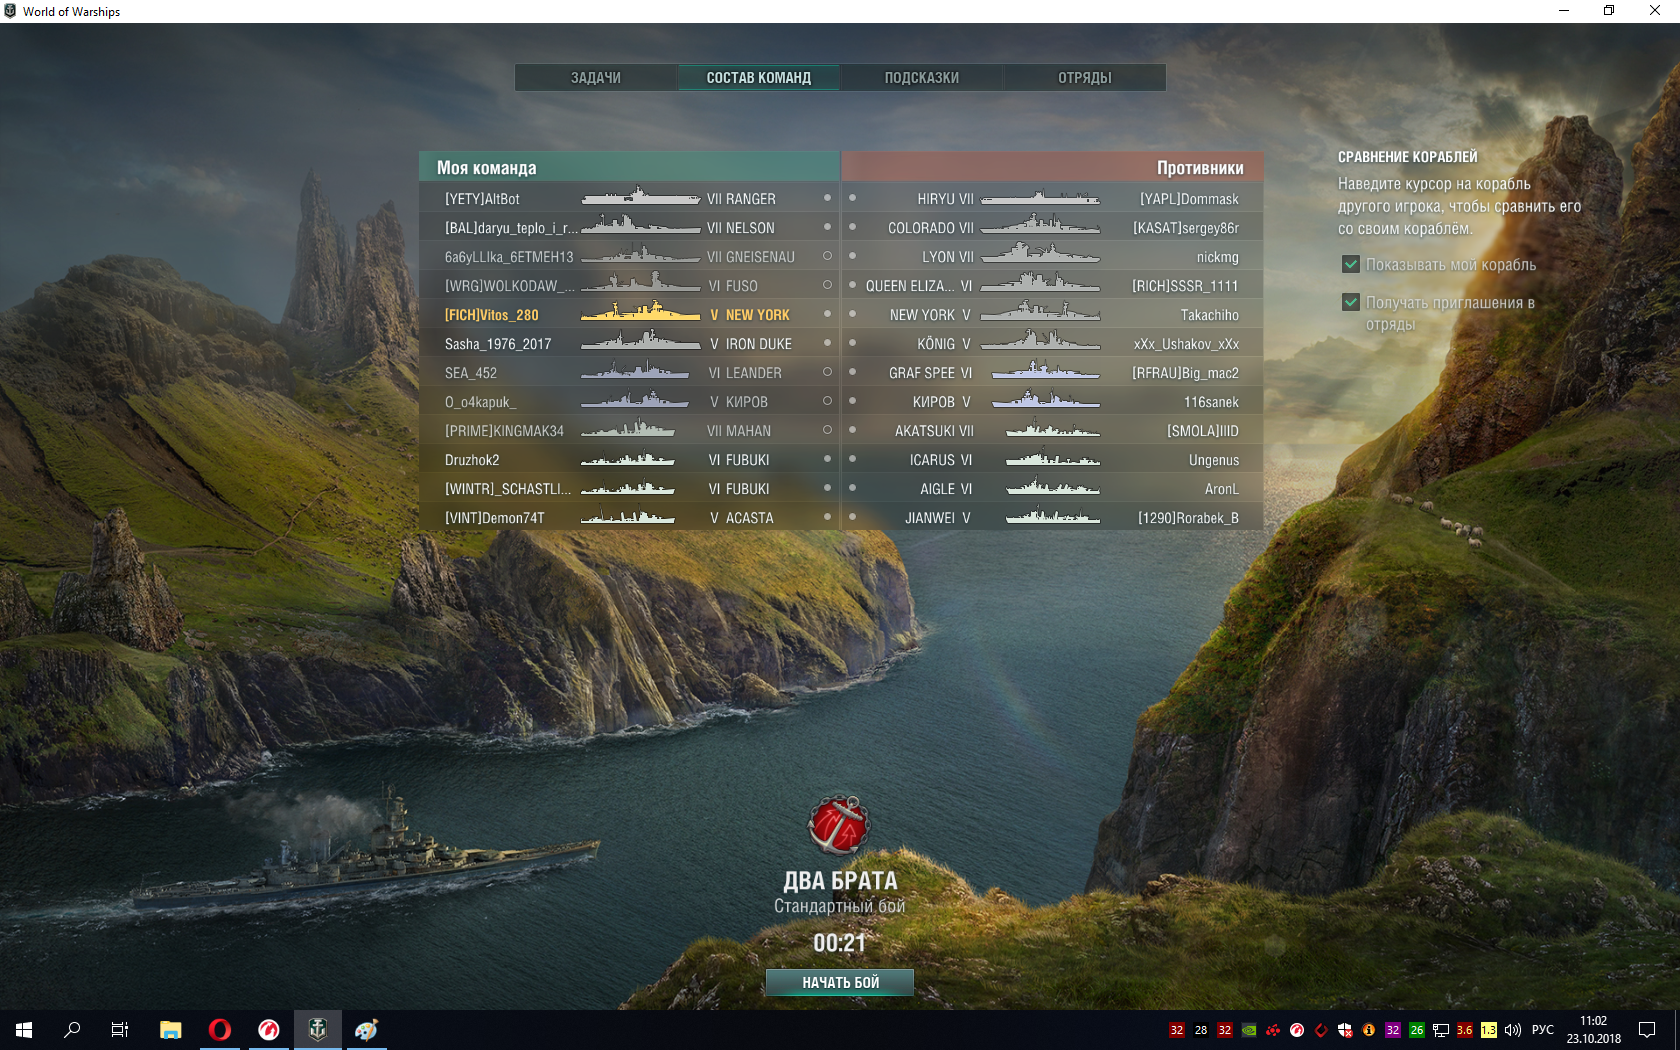Click the AKATSUKI enemy ship silhouette
Image resolution: width=1680 pixels, height=1050 pixels.
[x=1053, y=429]
